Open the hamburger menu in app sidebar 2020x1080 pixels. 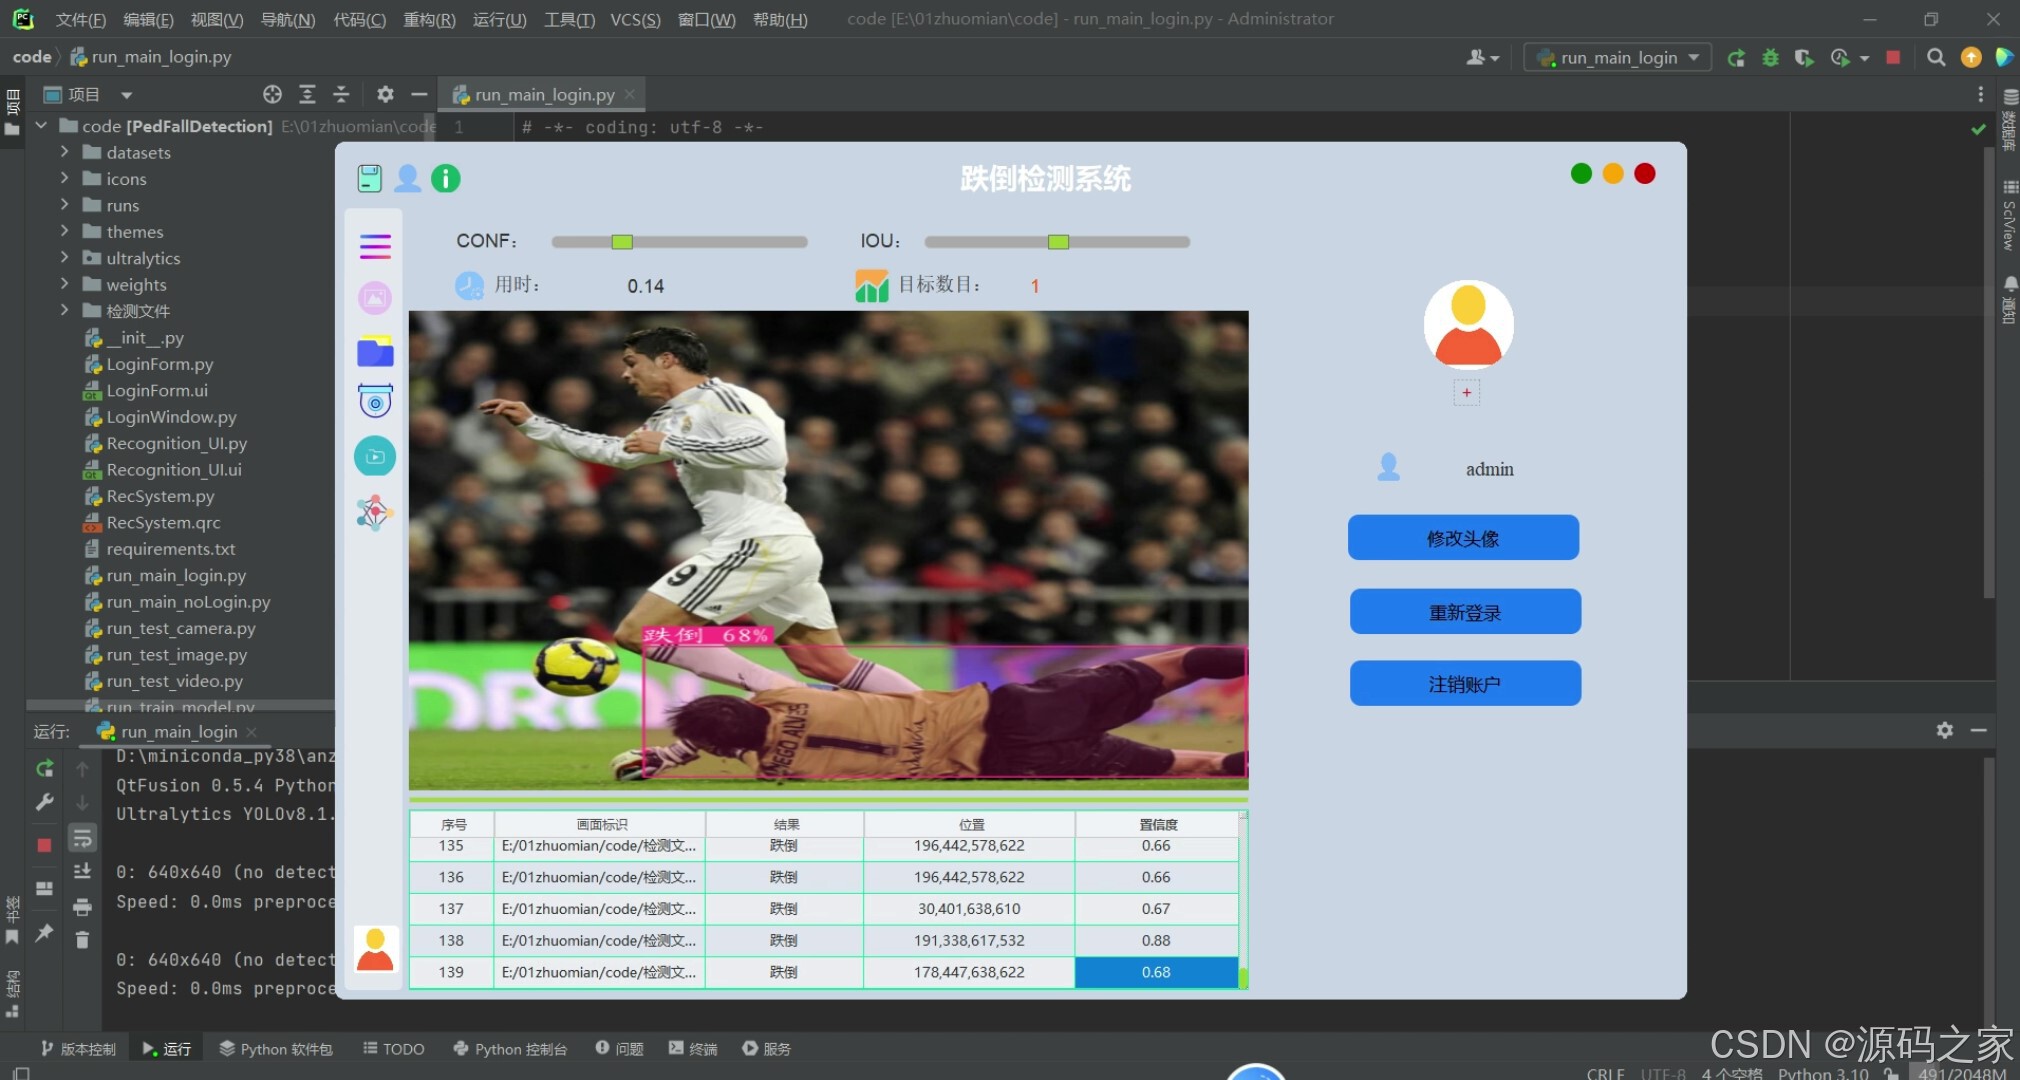375,246
